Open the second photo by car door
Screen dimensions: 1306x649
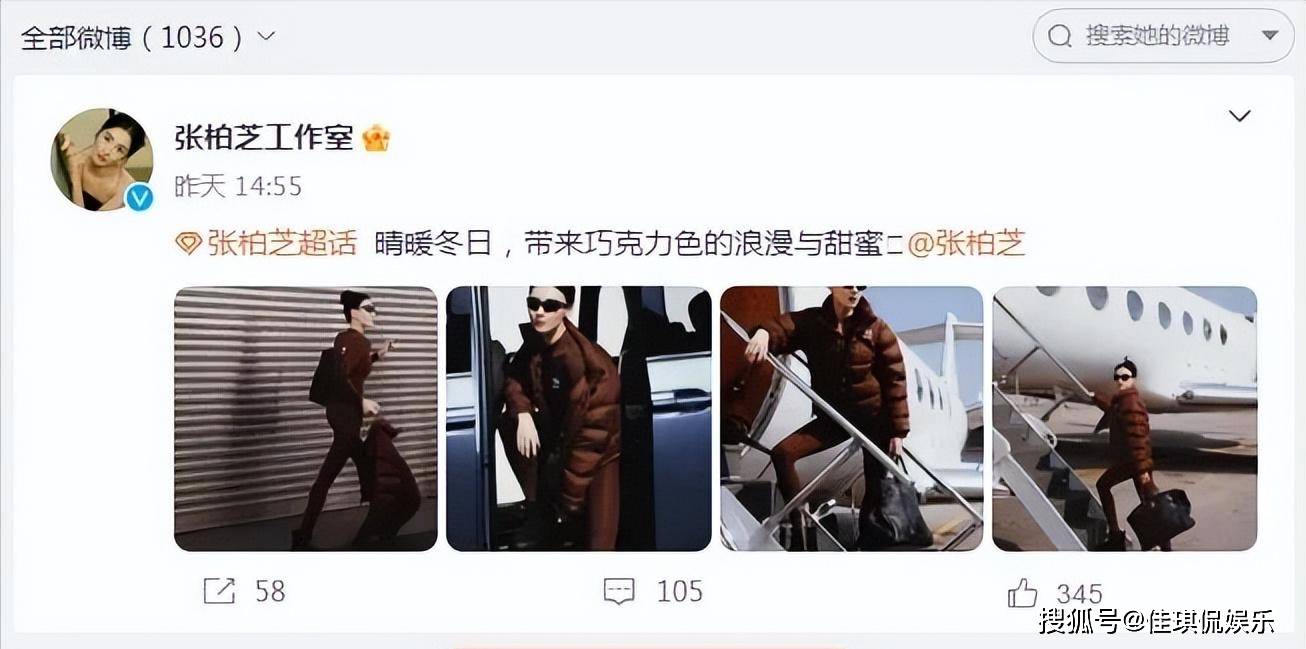[578, 419]
